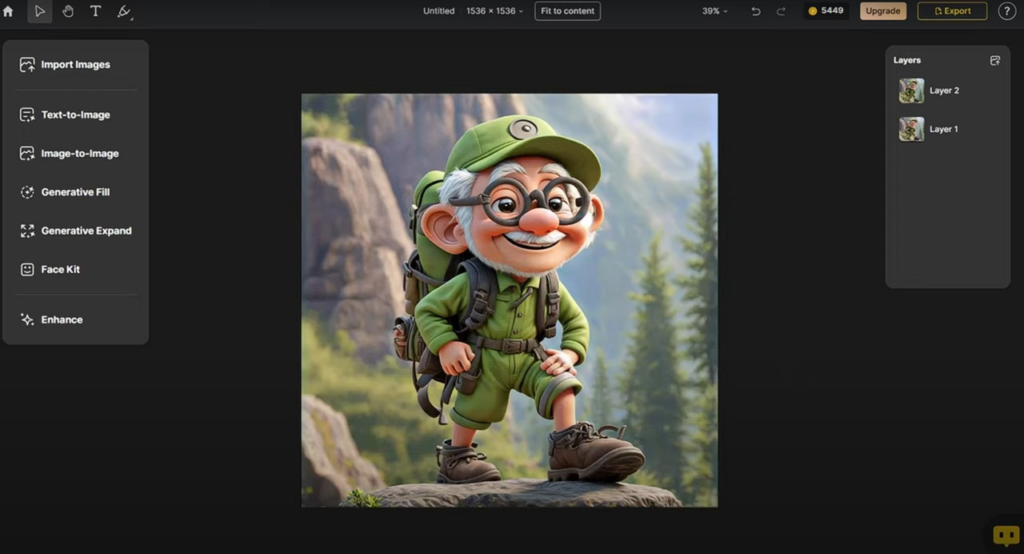
Task: Click the Layers panel options icon
Action: click(x=995, y=60)
